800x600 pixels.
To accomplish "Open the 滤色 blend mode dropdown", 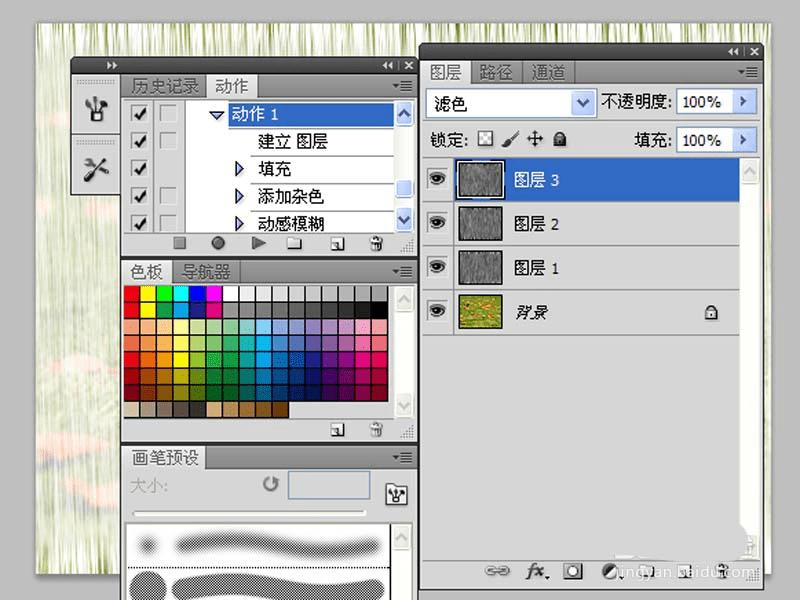I will pyautogui.click(x=511, y=104).
